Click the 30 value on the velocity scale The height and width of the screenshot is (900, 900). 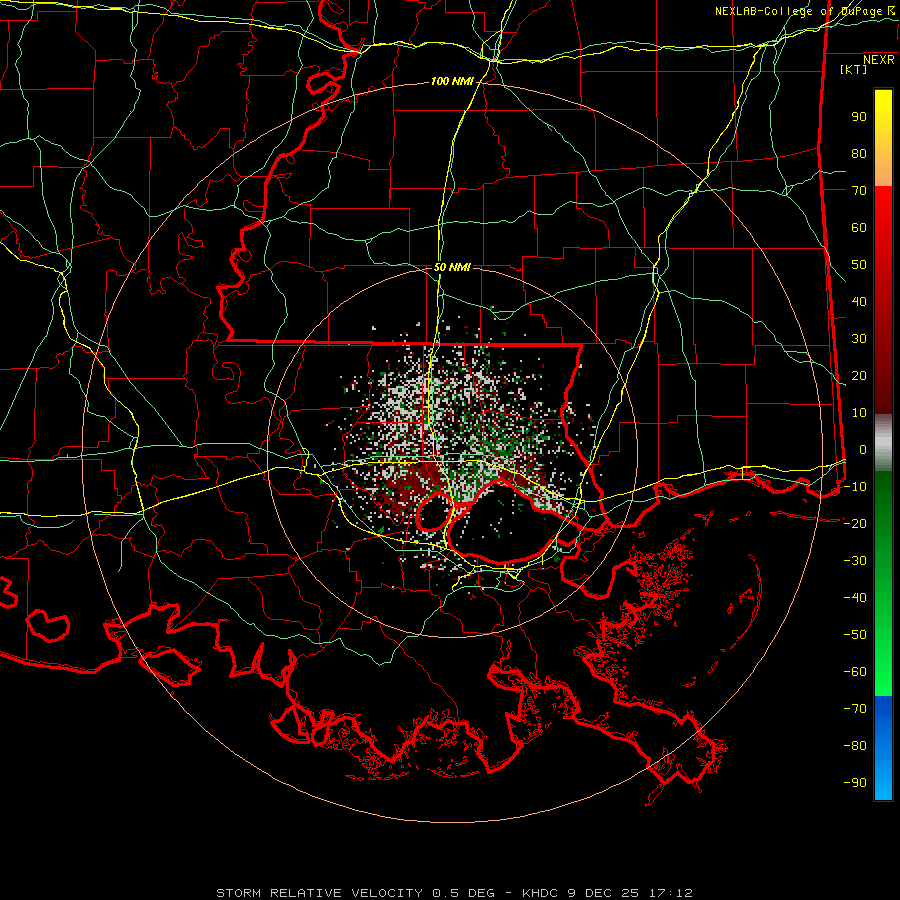click(859, 339)
